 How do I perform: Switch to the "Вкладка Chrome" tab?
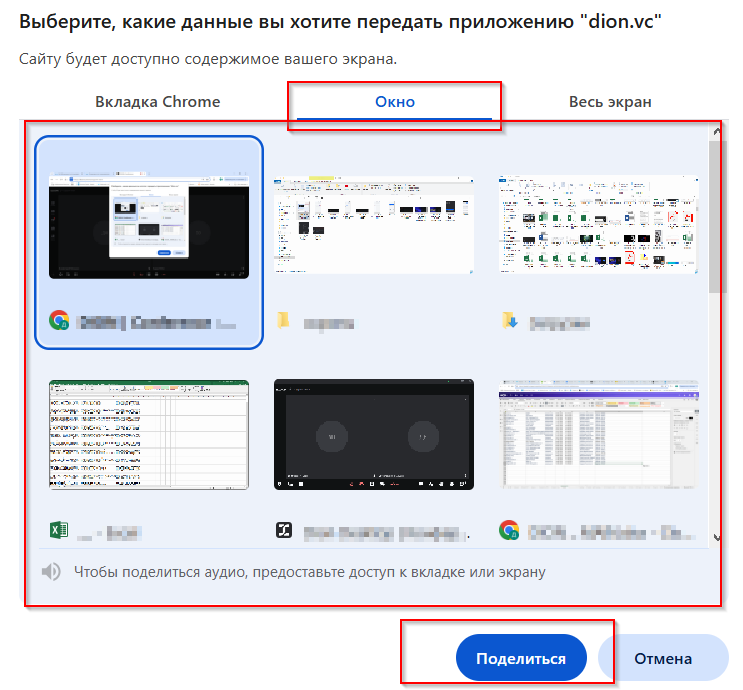click(157, 102)
